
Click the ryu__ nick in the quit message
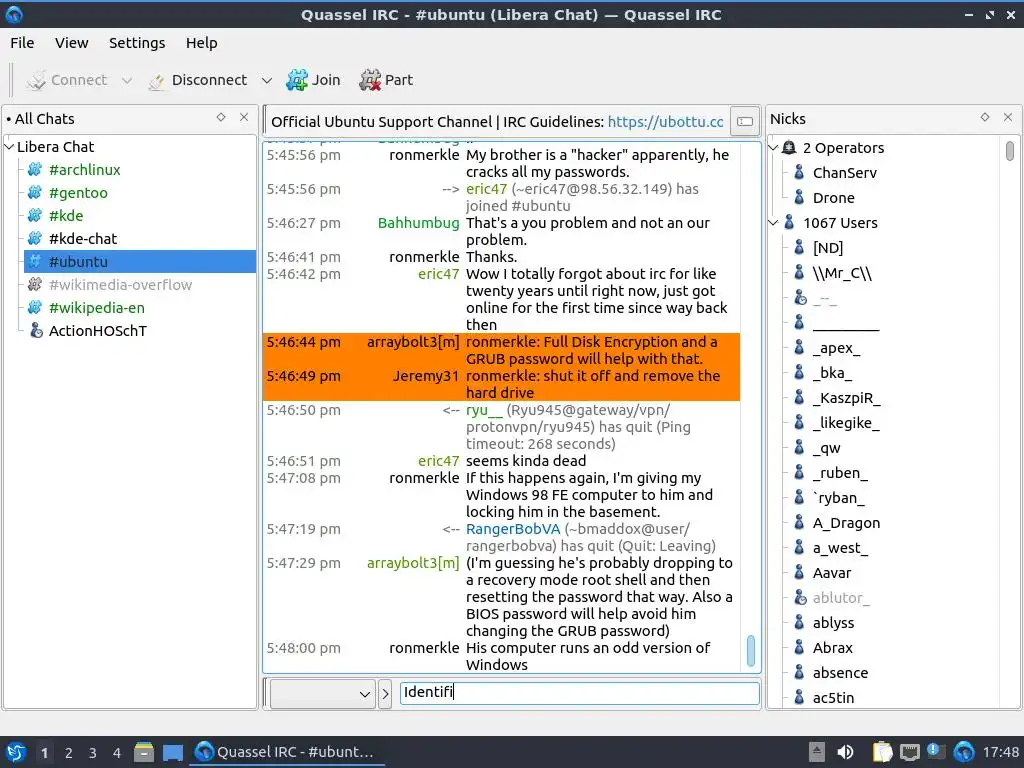pyautogui.click(x=484, y=410)
